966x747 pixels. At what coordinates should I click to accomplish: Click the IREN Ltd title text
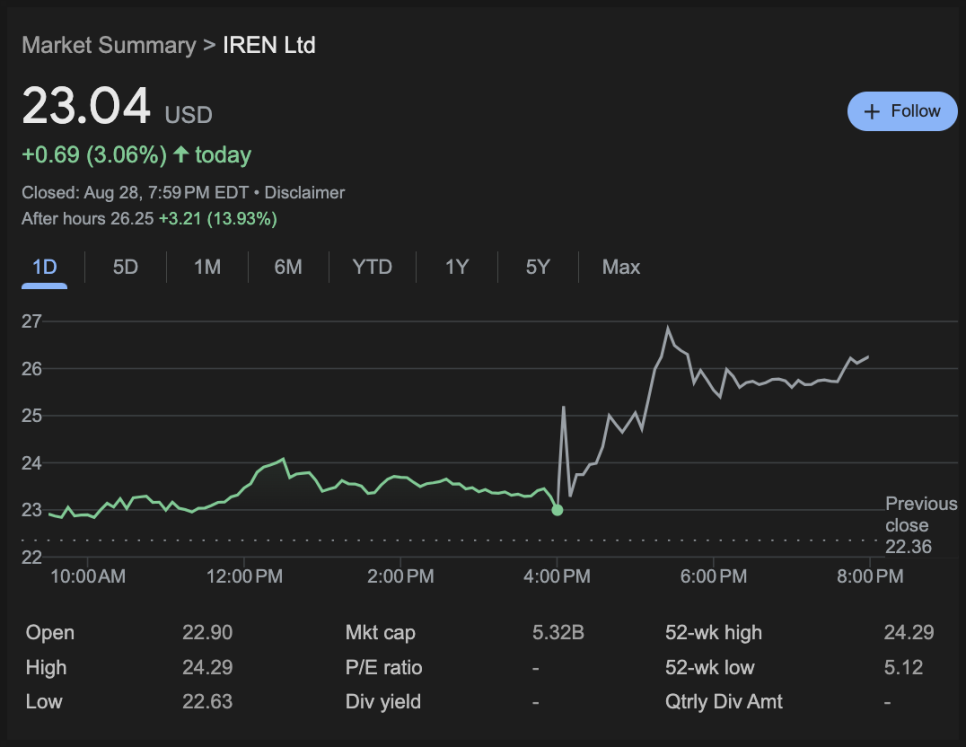pyautogui.click(x=269, y=45)
